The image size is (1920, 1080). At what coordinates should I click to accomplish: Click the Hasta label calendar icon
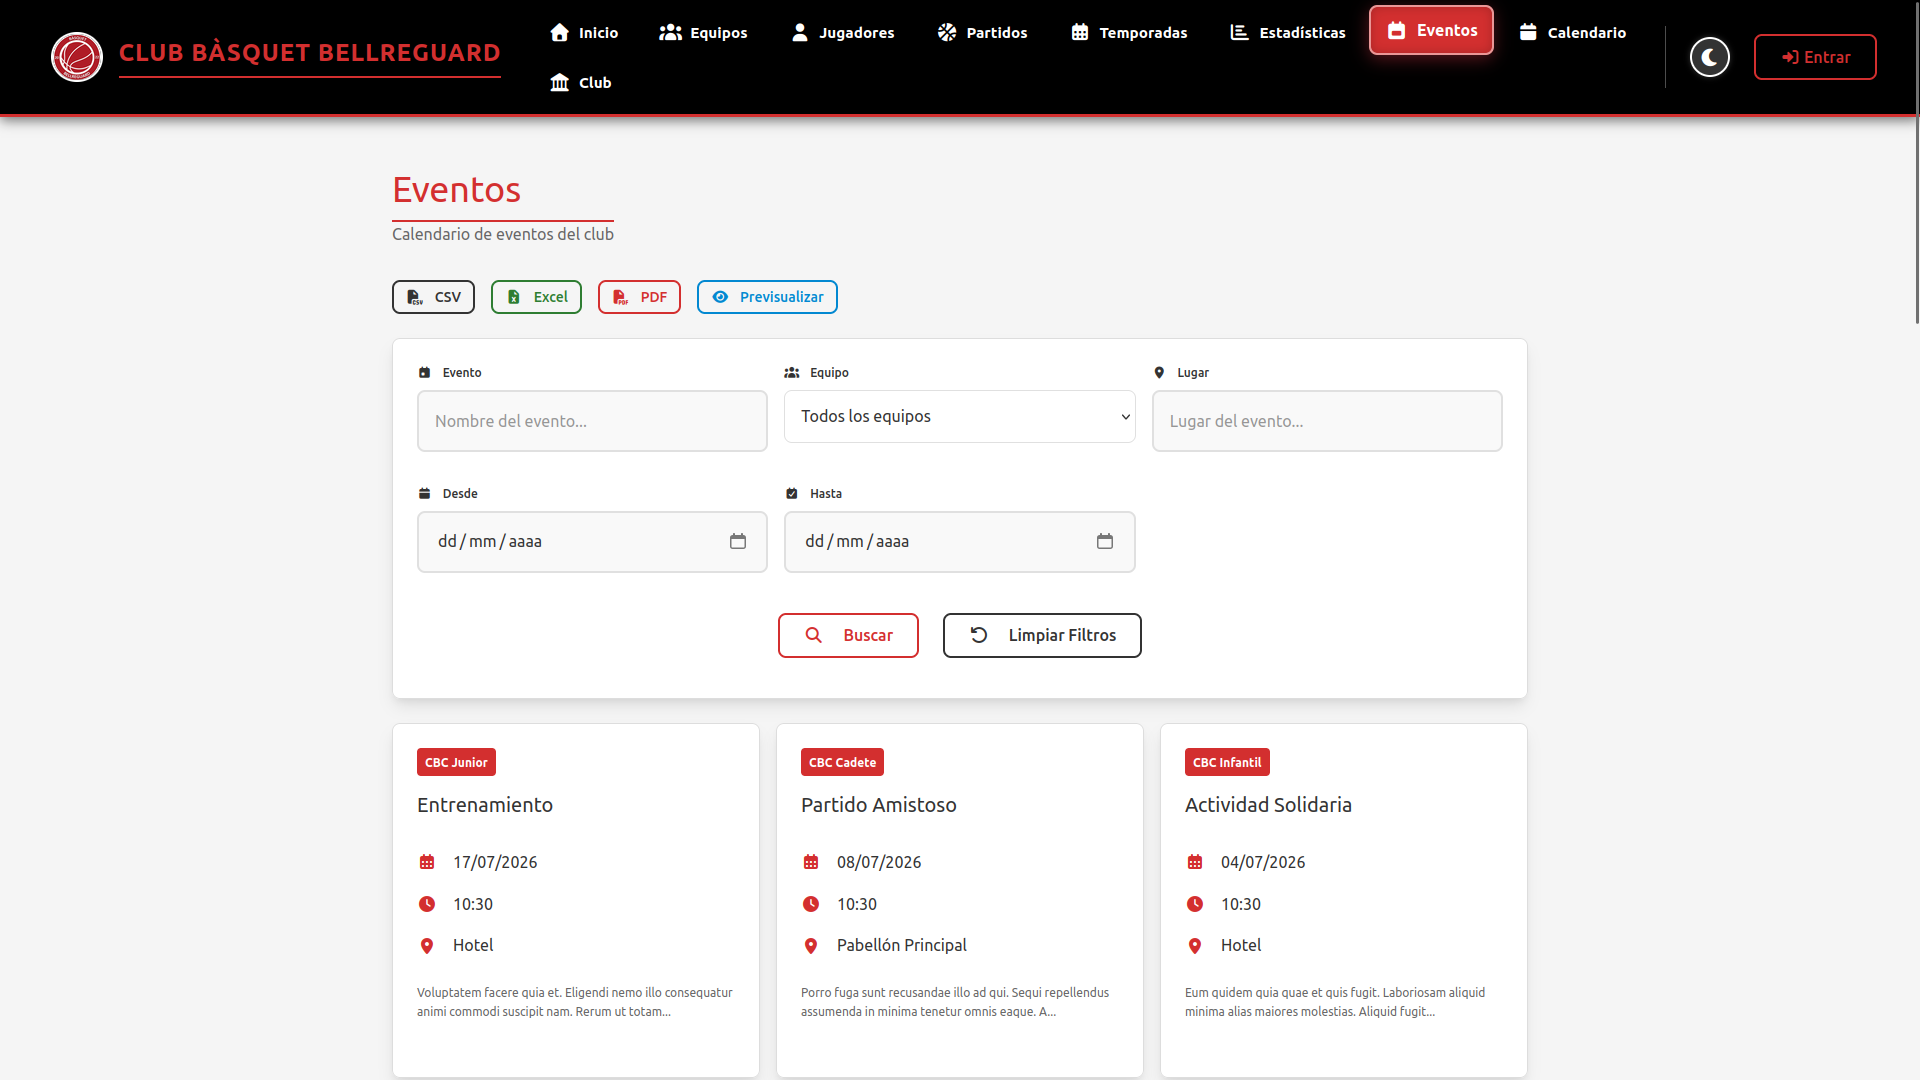pos(792,493)
